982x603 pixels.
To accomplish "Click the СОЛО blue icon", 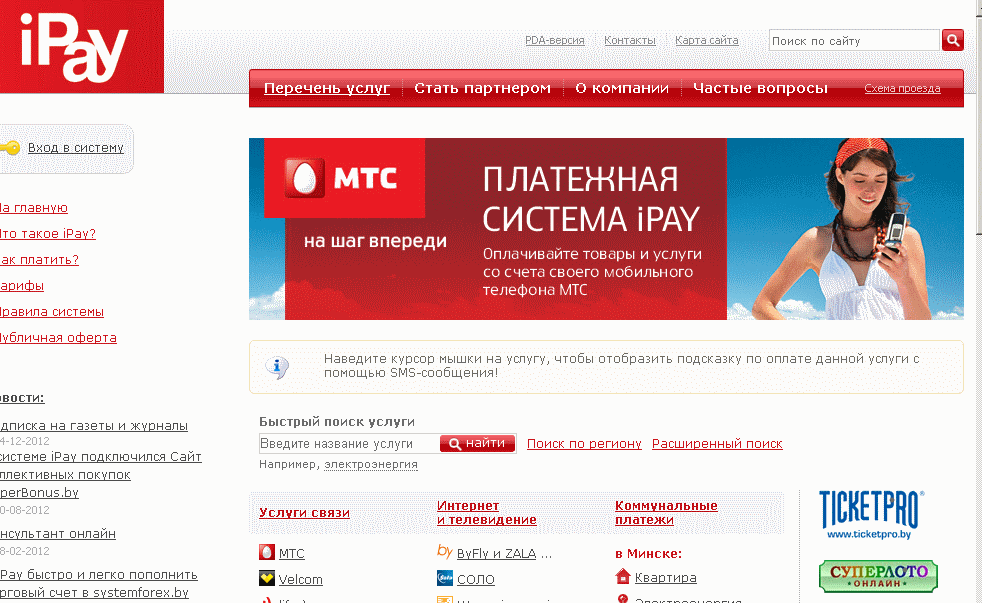I will (x=445, y=579).
